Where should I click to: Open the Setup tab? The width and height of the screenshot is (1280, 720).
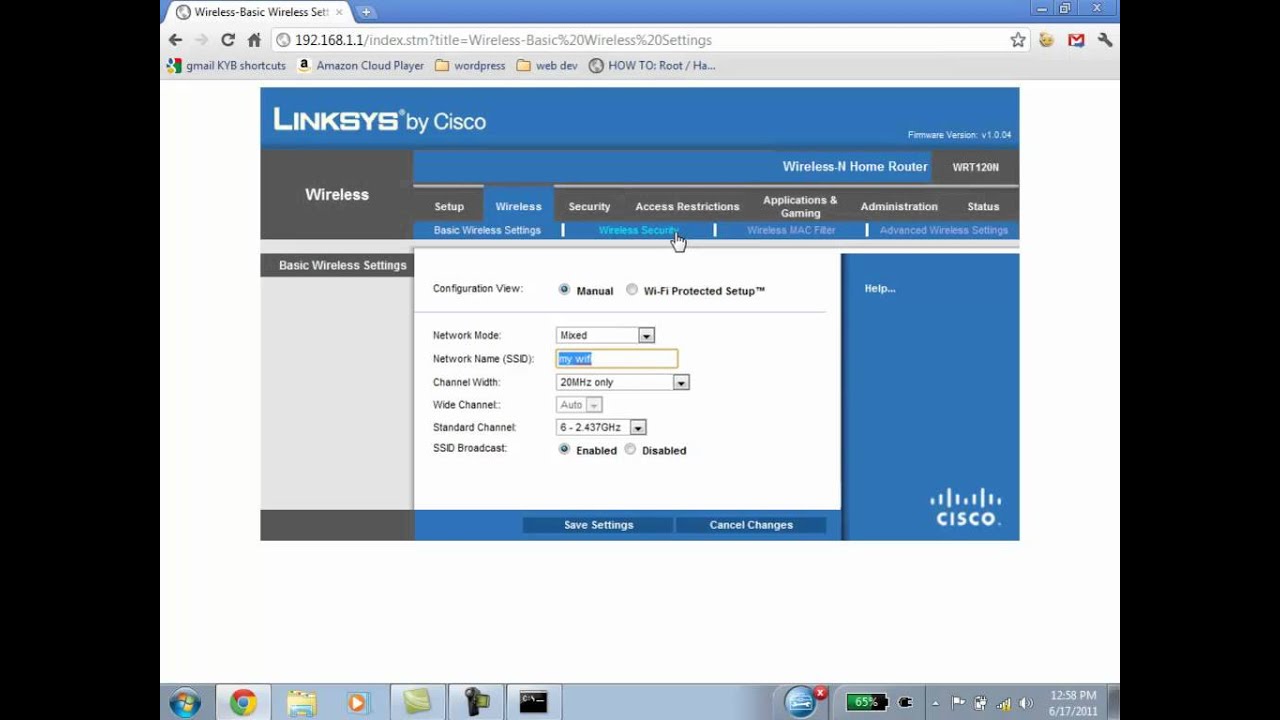point(449,206)
